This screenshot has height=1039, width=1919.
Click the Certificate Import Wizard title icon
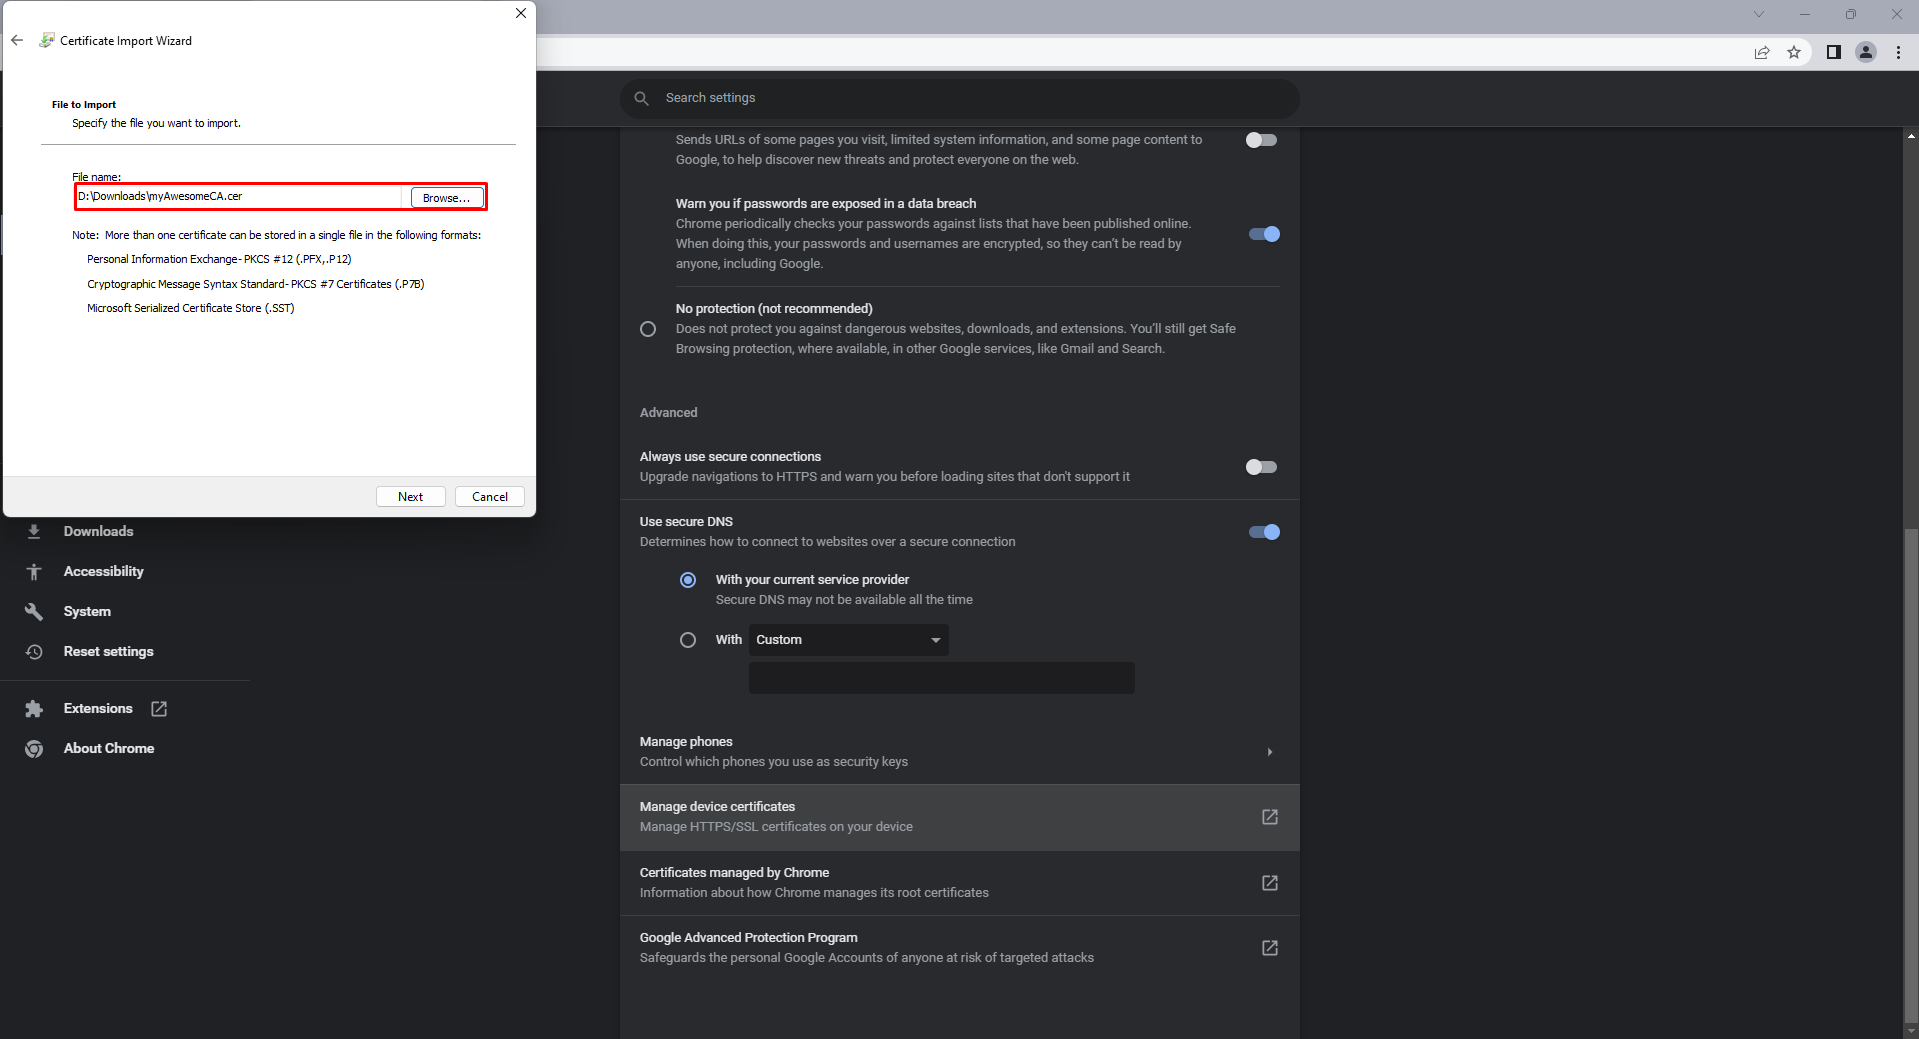tap(47, 41)
